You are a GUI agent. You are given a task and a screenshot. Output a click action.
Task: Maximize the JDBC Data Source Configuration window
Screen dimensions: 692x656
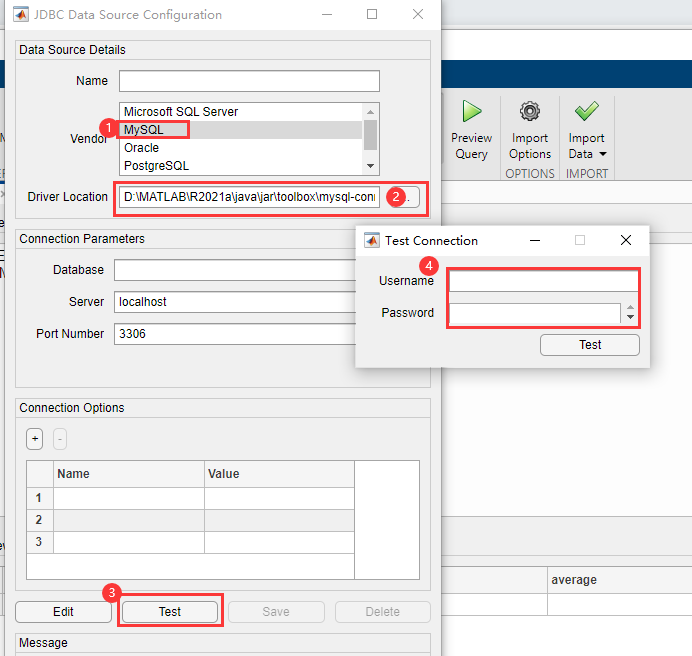tap(372, 15)
